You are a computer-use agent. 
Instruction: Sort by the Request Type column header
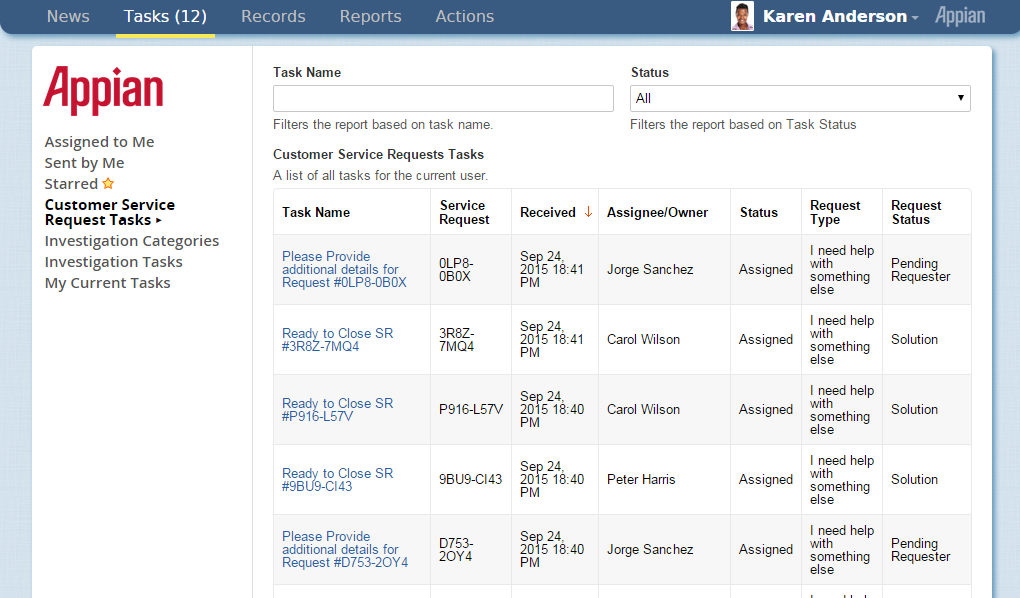tap(835, 212)
